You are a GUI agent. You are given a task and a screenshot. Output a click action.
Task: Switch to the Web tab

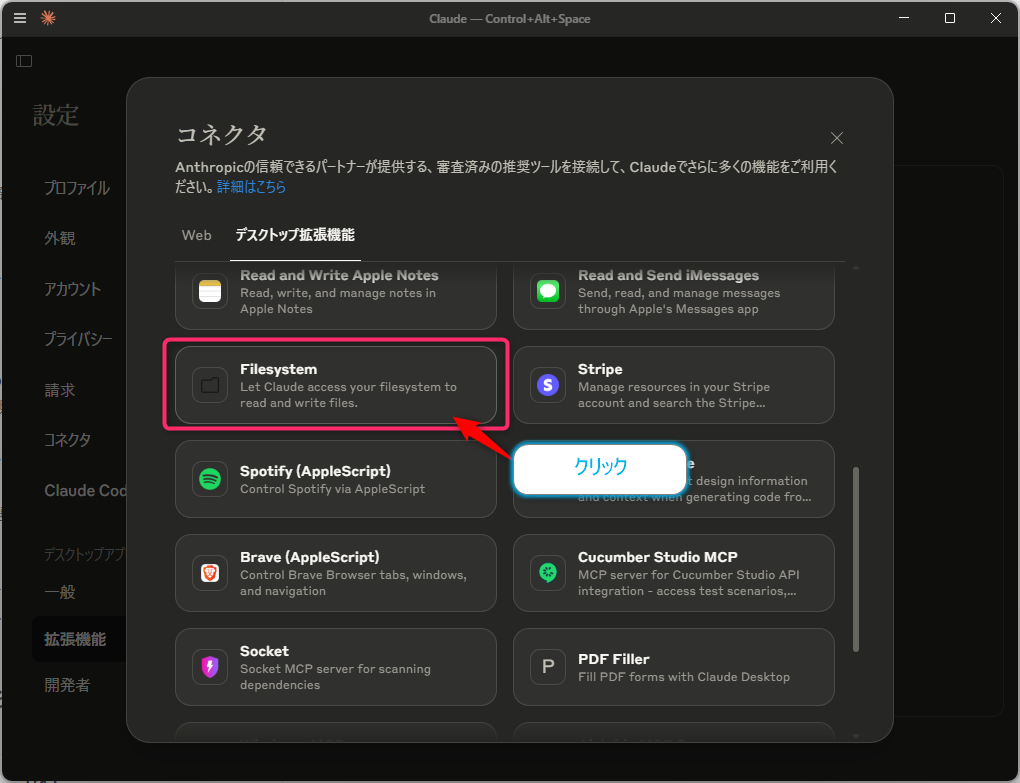196,235
